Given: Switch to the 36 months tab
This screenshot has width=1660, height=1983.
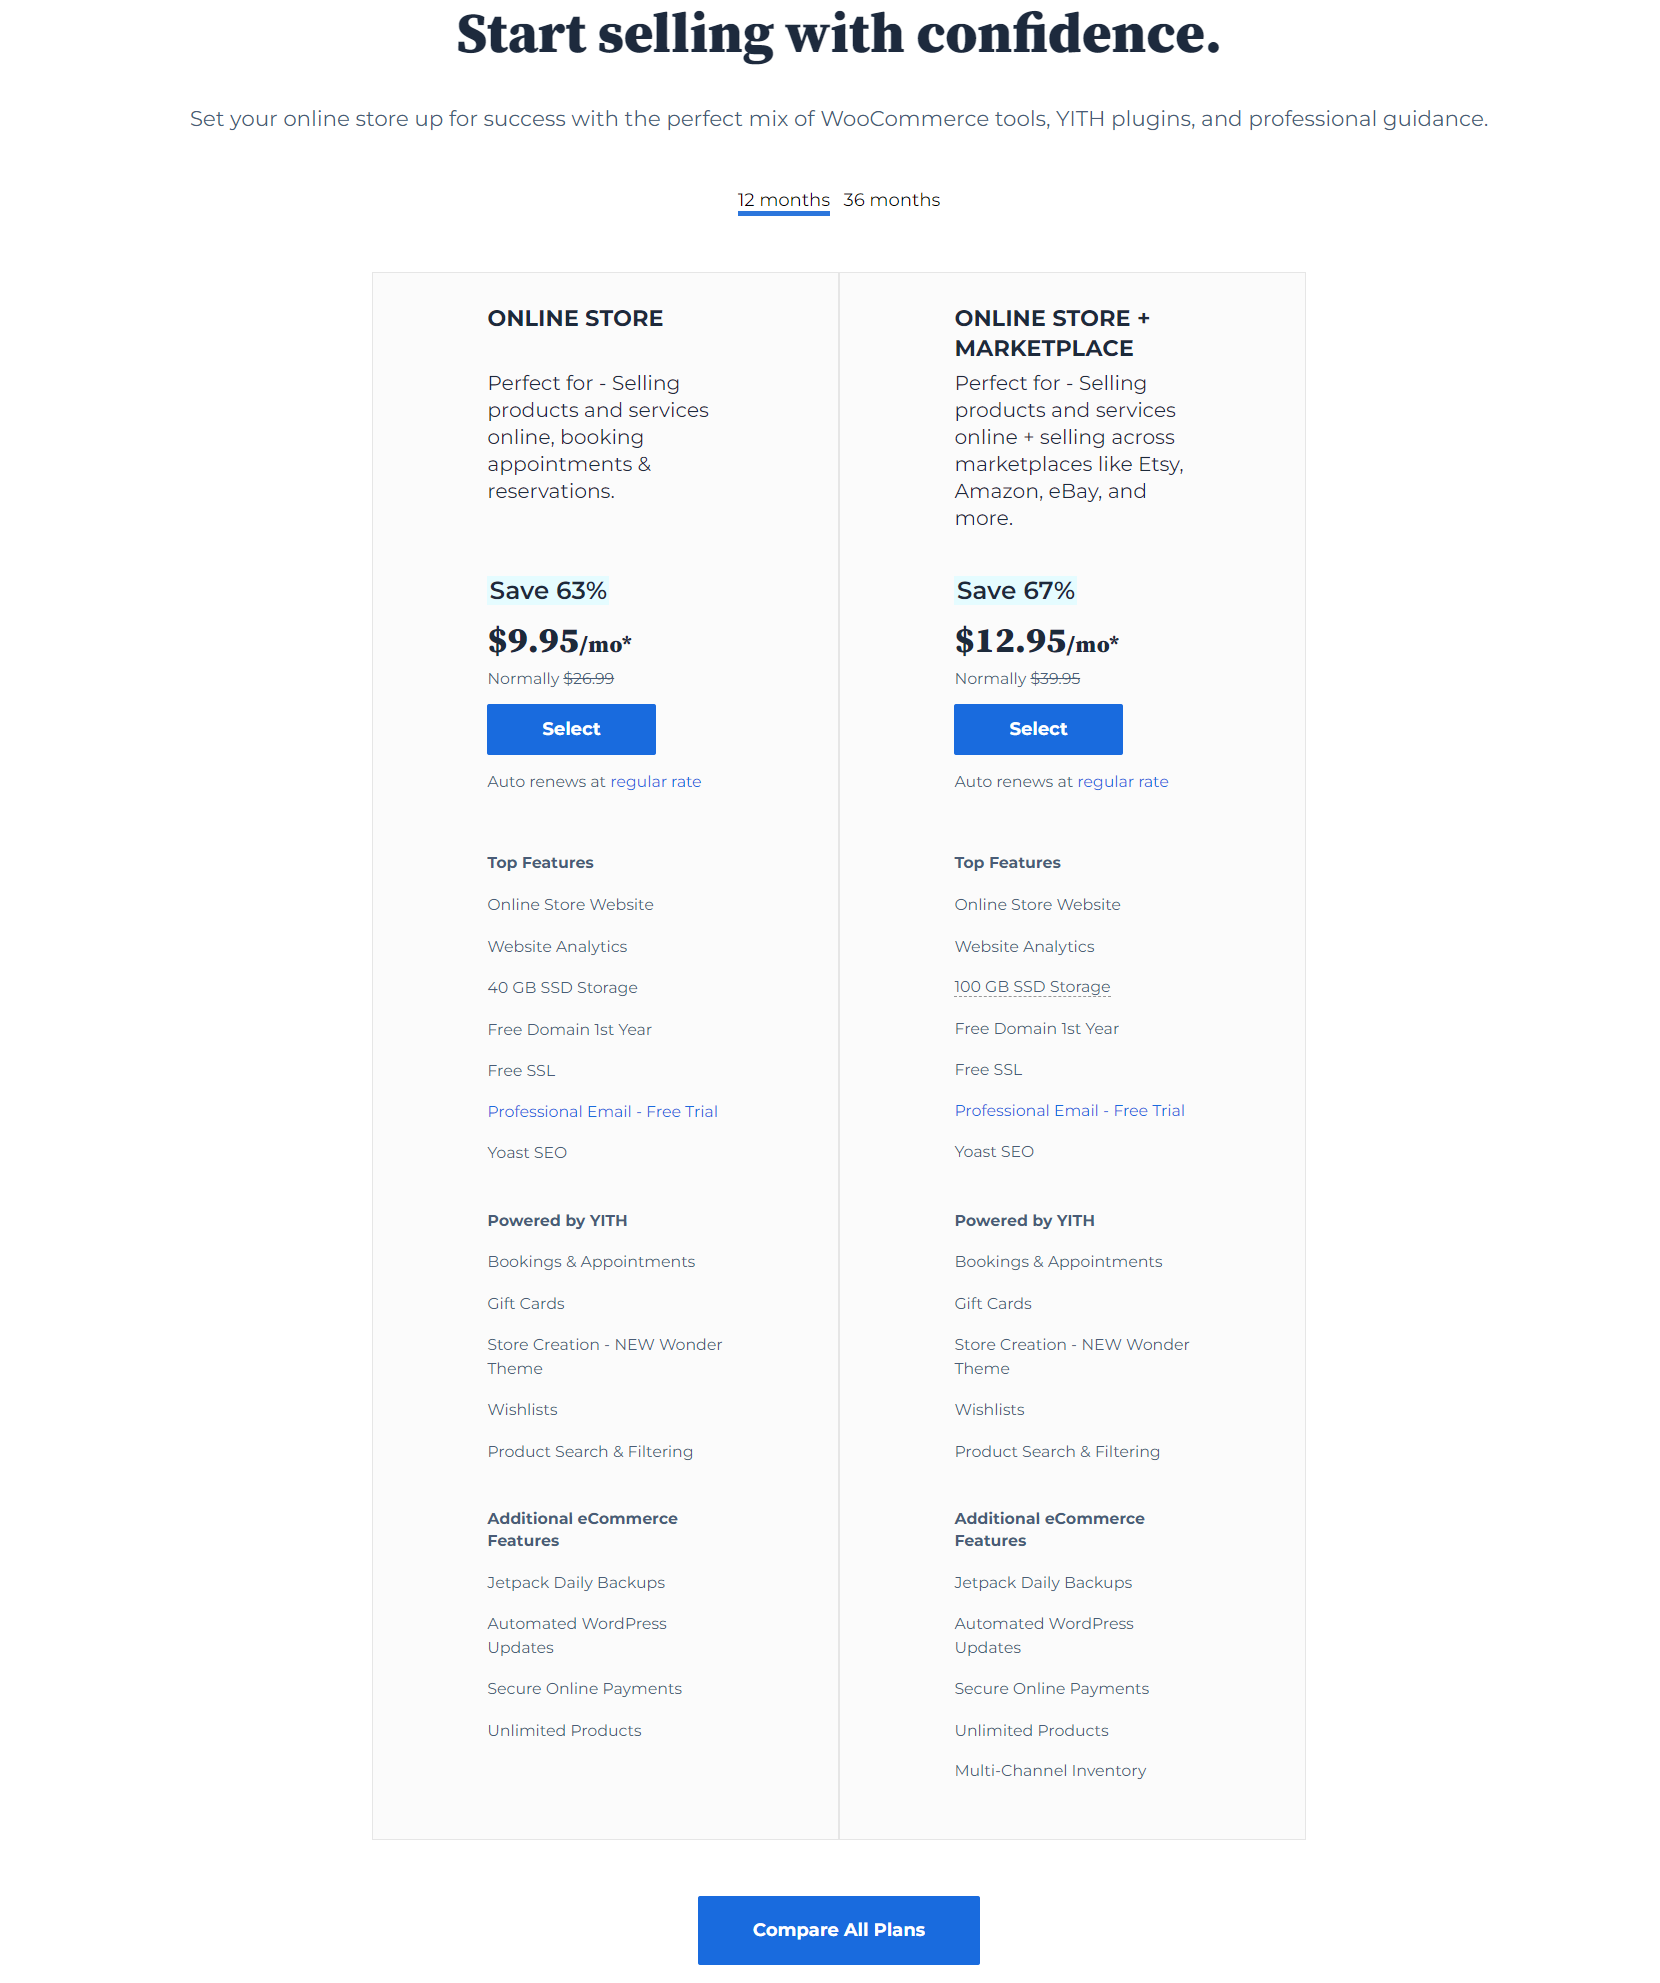Looking at the screenshot, I should tap(891, 200).
